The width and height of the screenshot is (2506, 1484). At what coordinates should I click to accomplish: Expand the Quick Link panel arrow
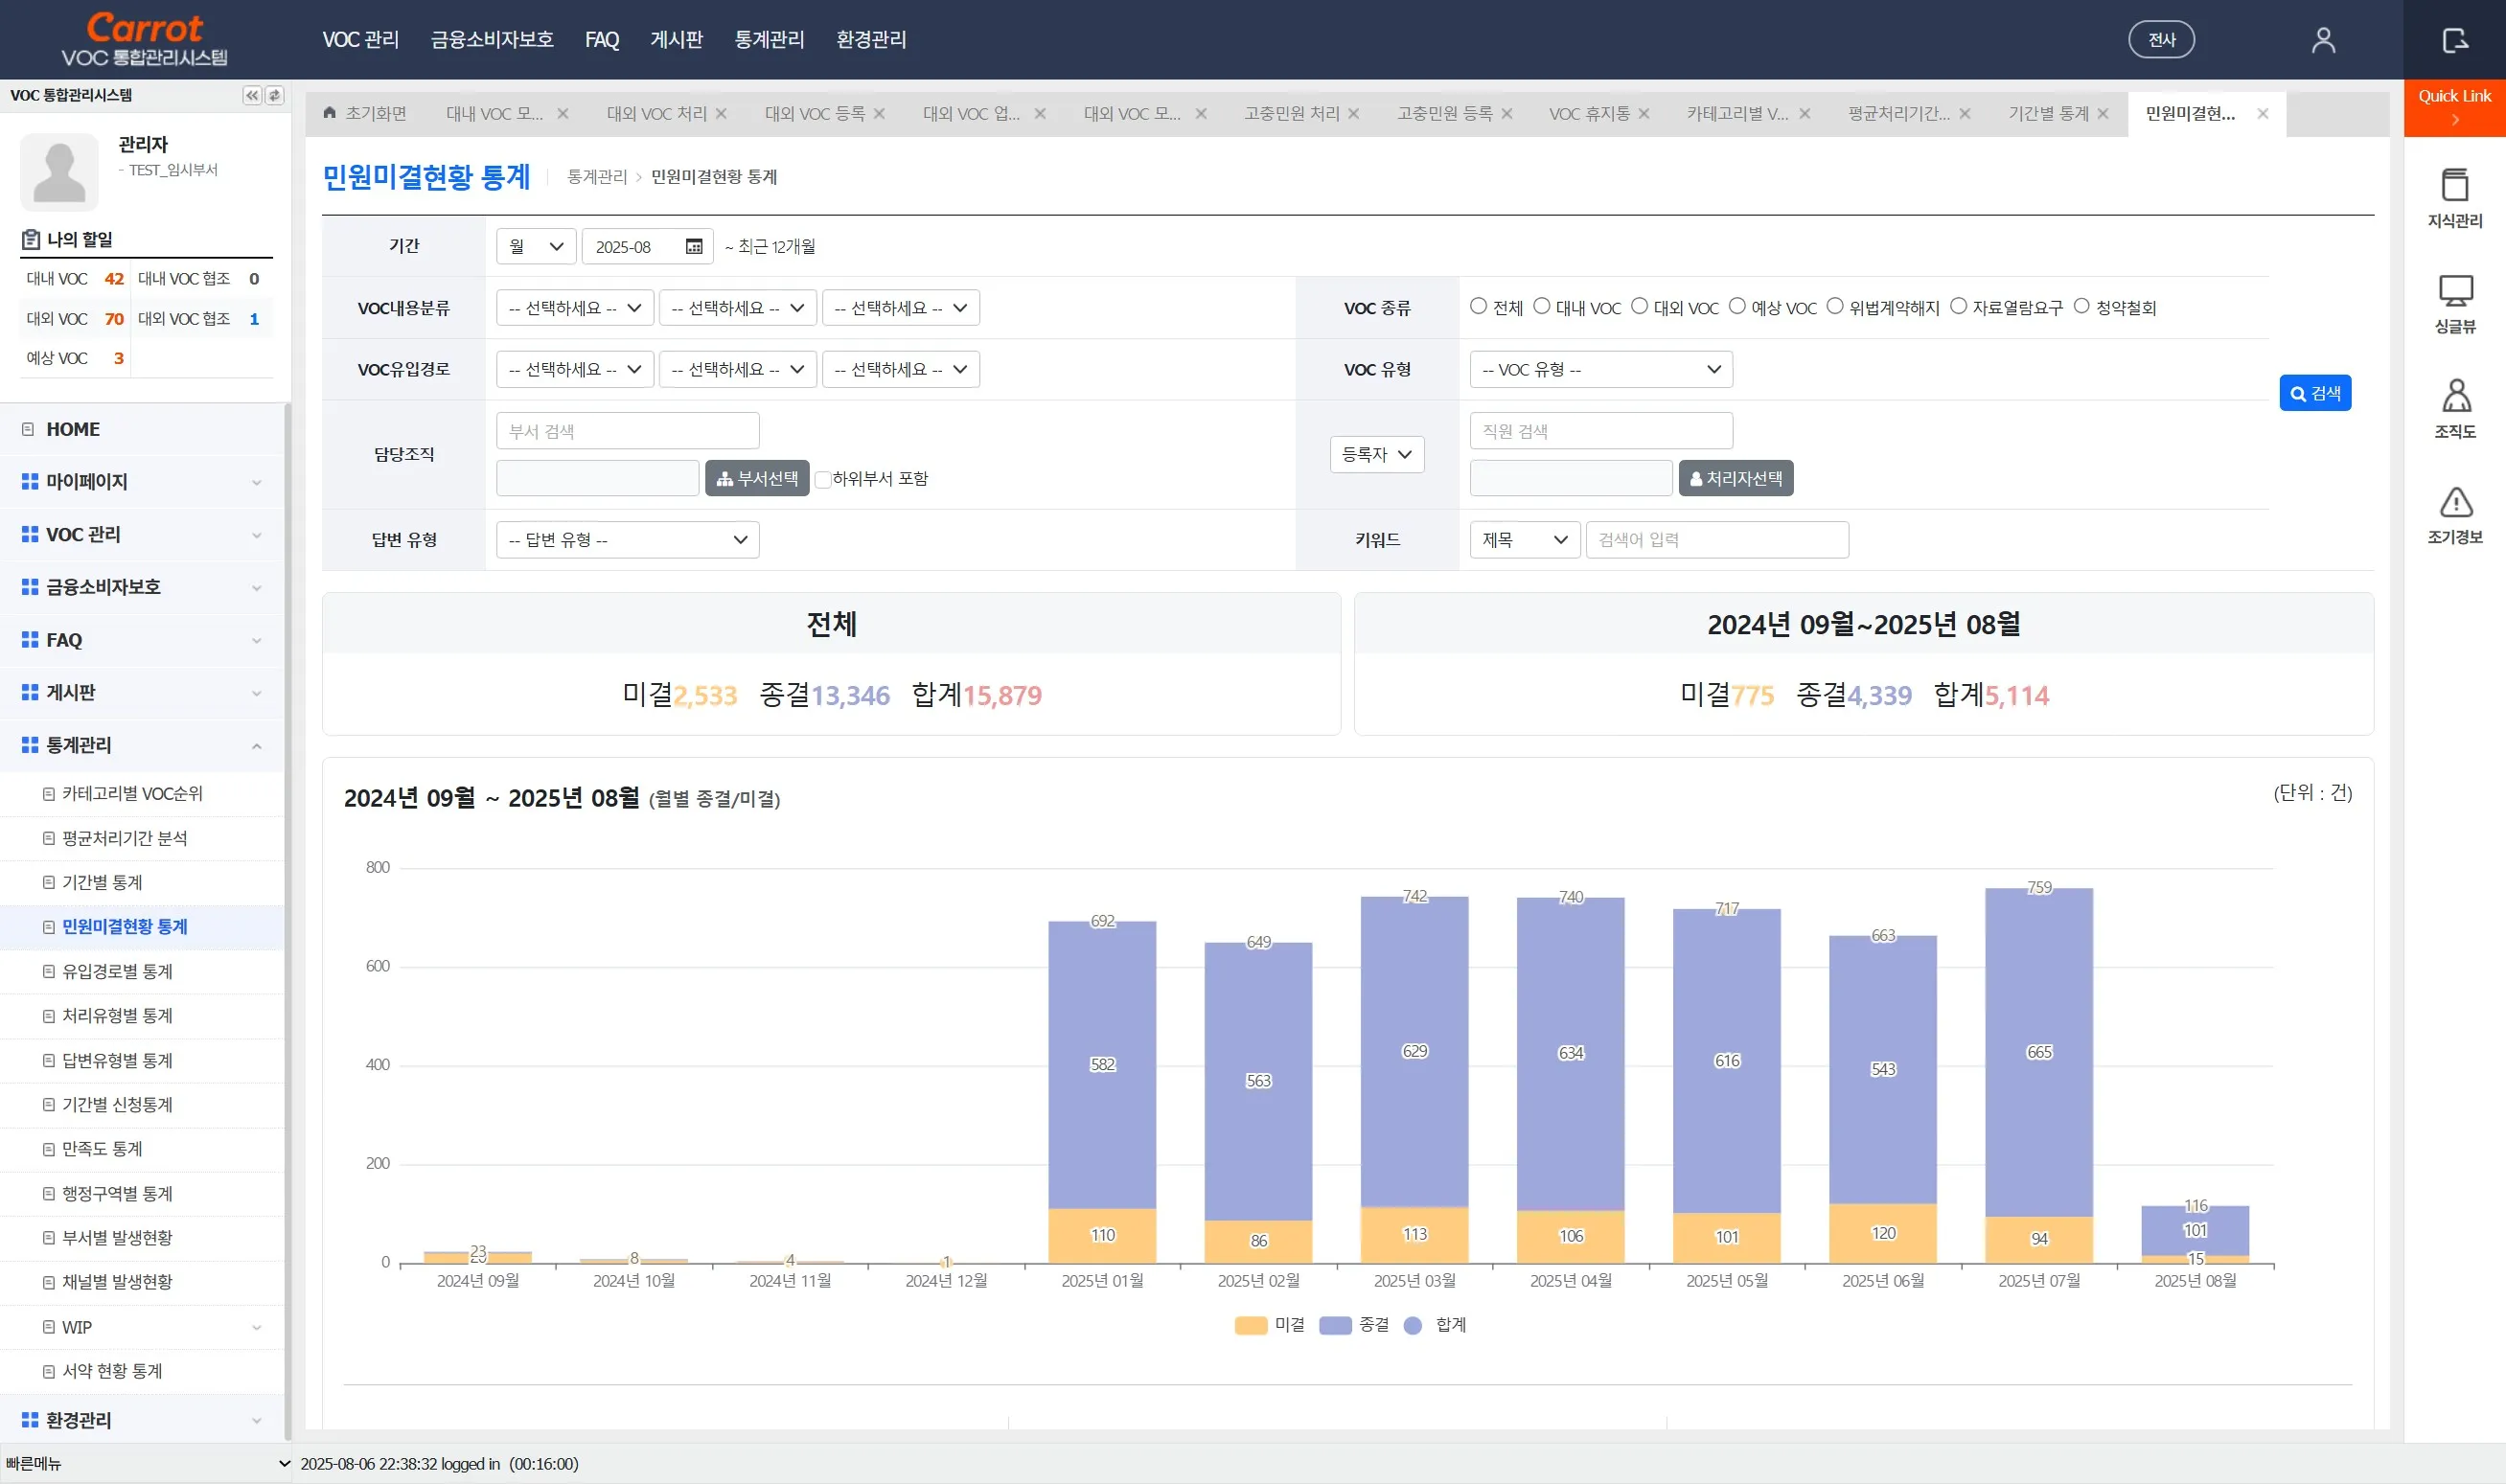(2455, 120)
